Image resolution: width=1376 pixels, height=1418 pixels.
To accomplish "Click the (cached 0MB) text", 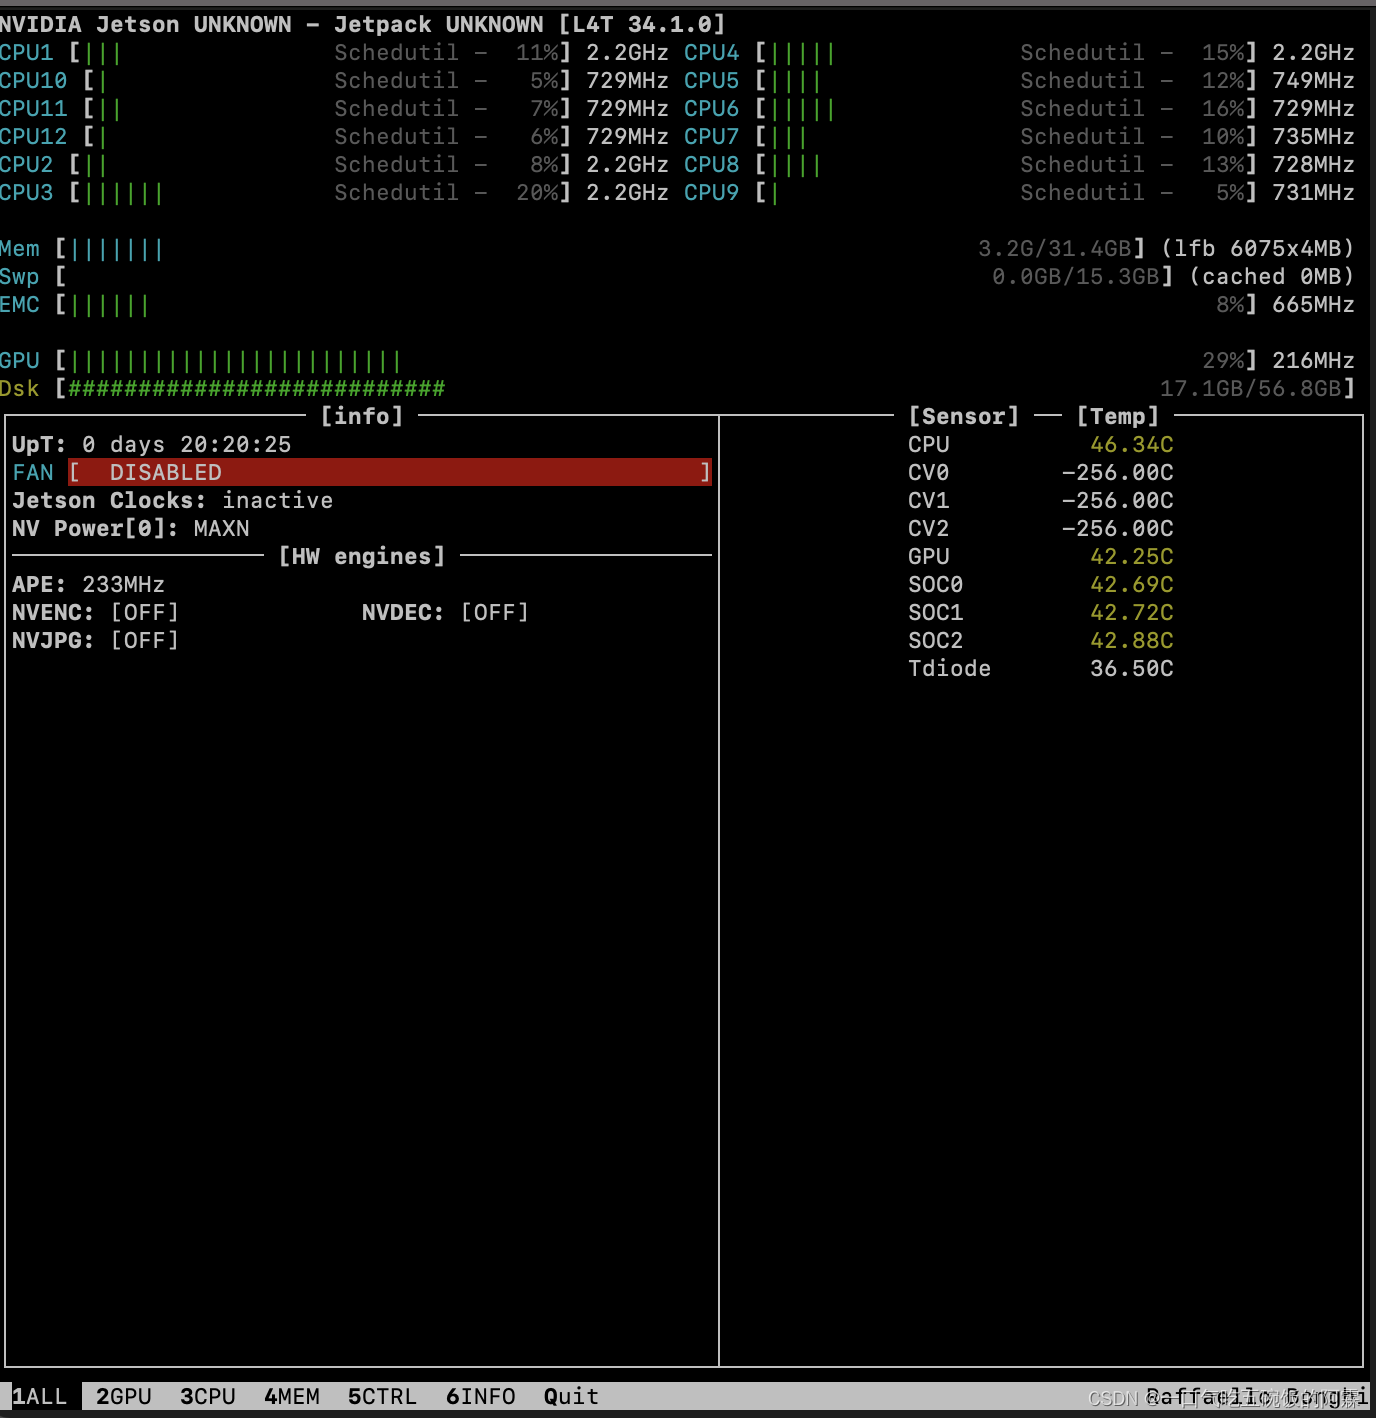I will click(1272, 276).
